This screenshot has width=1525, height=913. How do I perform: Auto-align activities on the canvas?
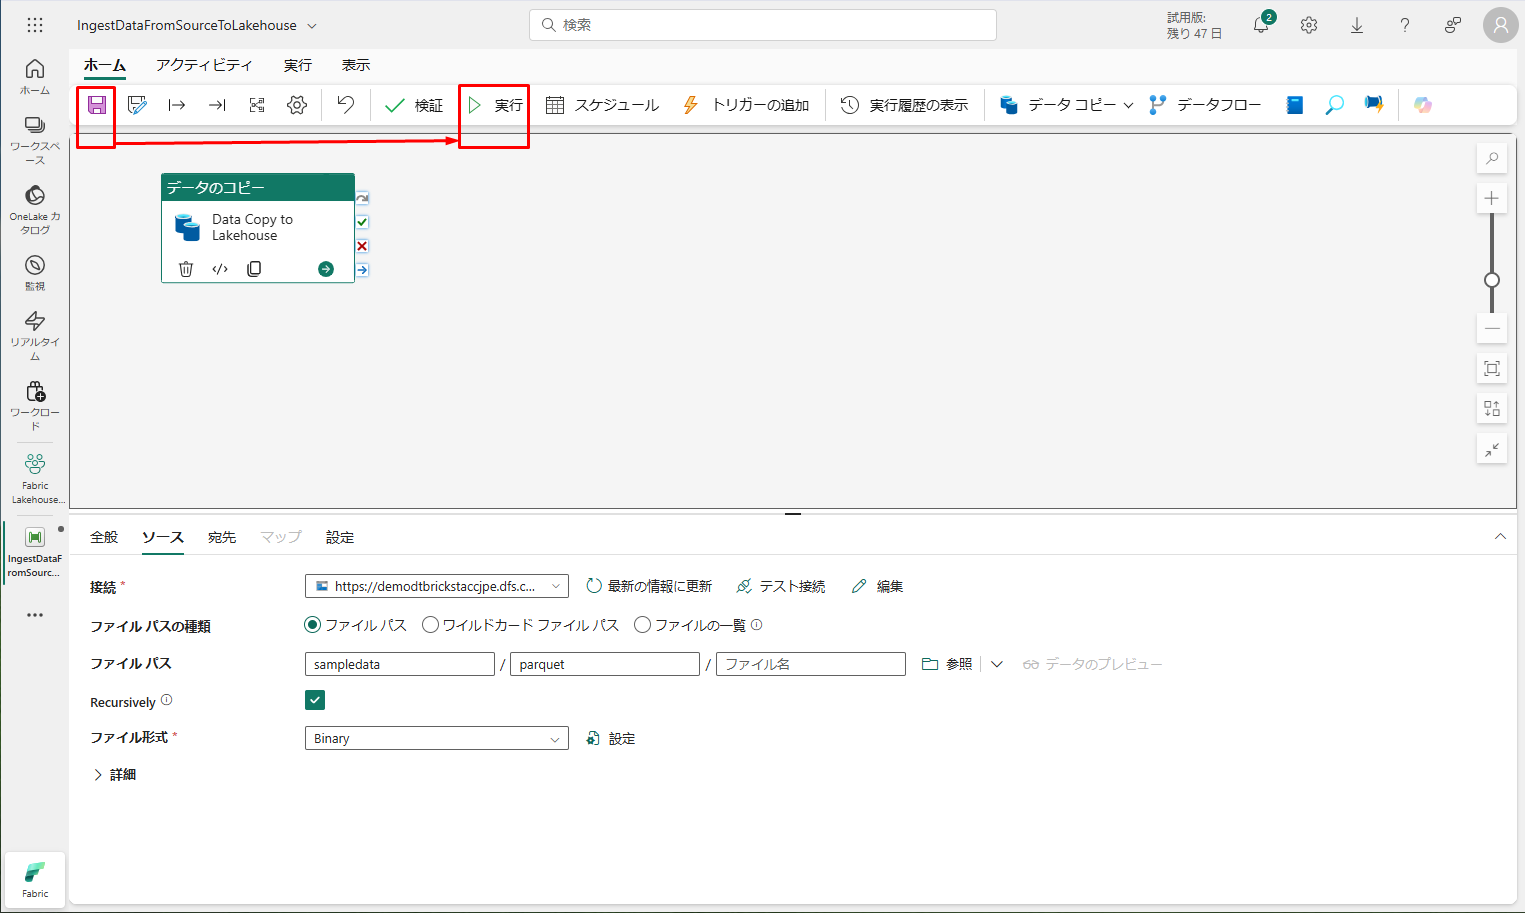(x=1492, y=409)
